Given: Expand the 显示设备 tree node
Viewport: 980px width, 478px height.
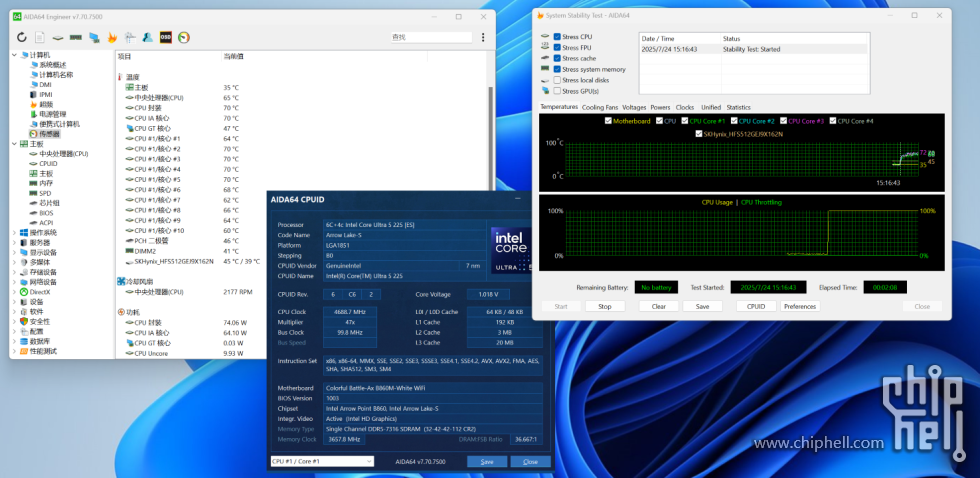Looking at the screenshot, I should [15, 252].
